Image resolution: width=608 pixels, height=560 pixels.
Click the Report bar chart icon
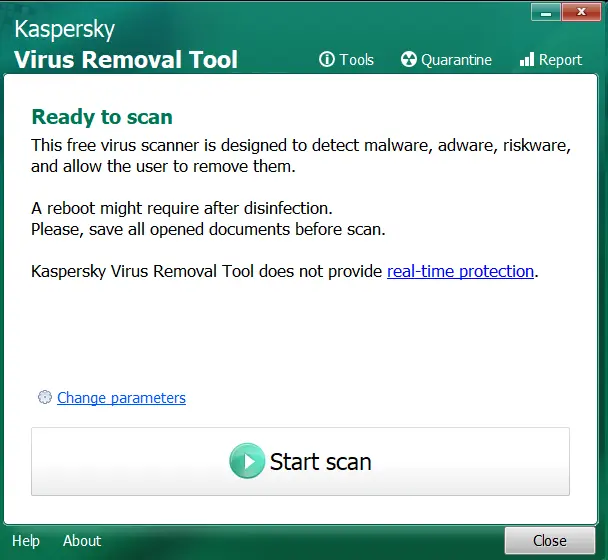(x=527, y=59)
